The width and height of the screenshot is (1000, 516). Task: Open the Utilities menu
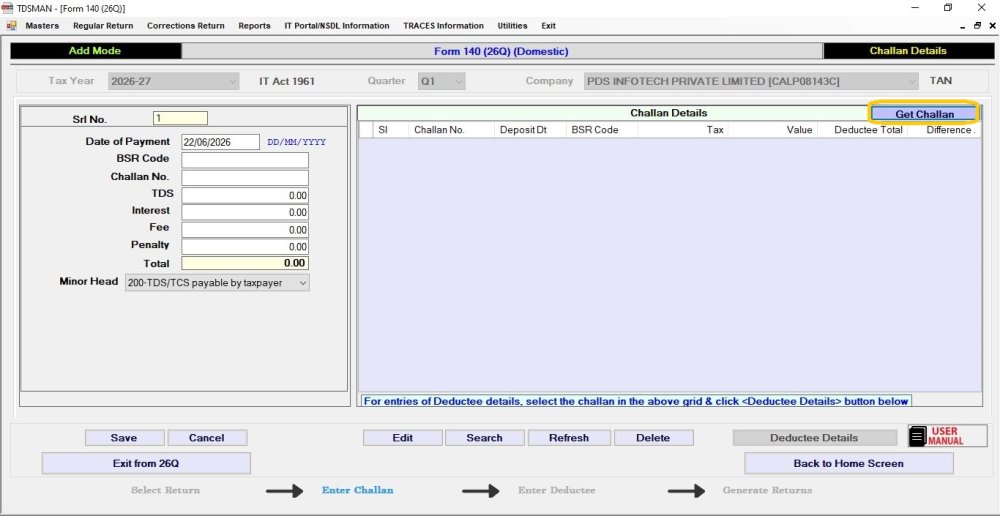pyautogui.click(x=512, y=26)
